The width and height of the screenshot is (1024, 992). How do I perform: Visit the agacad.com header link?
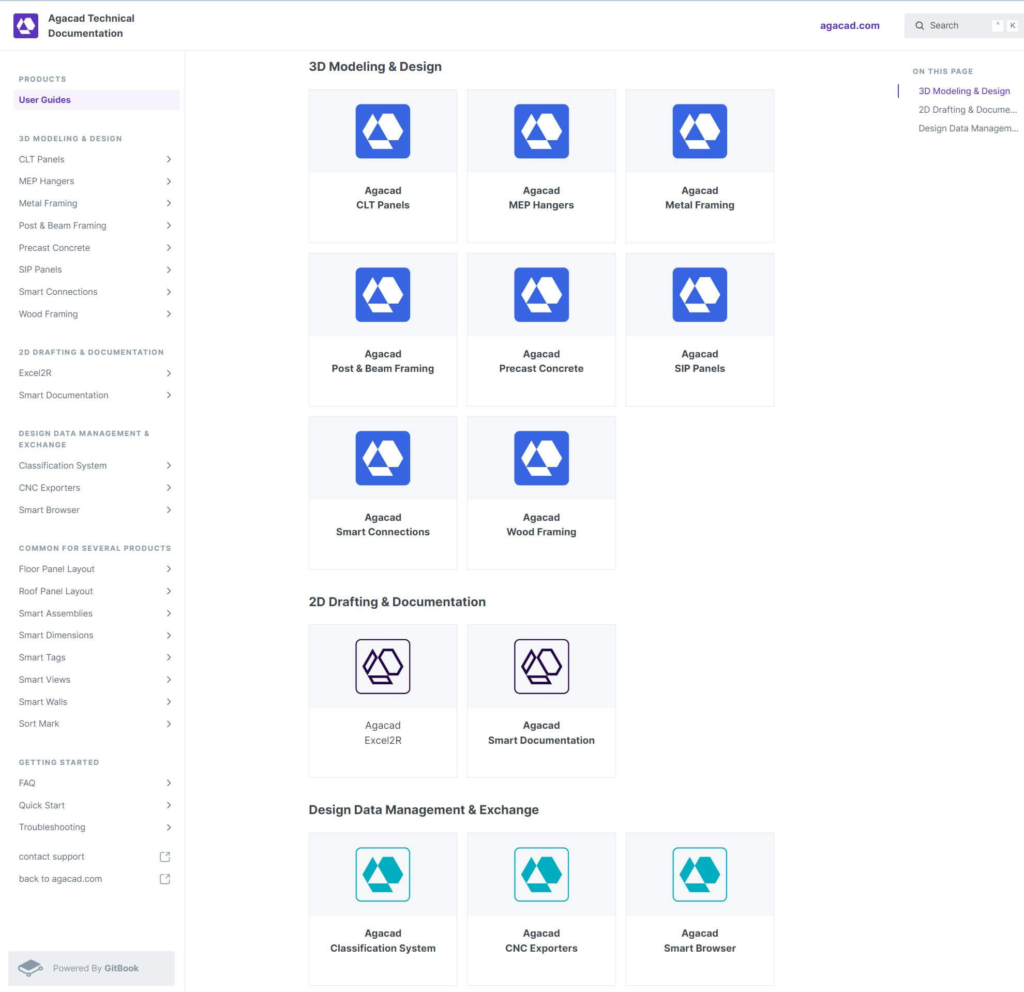pyautogui.click(x=850, y=25)
